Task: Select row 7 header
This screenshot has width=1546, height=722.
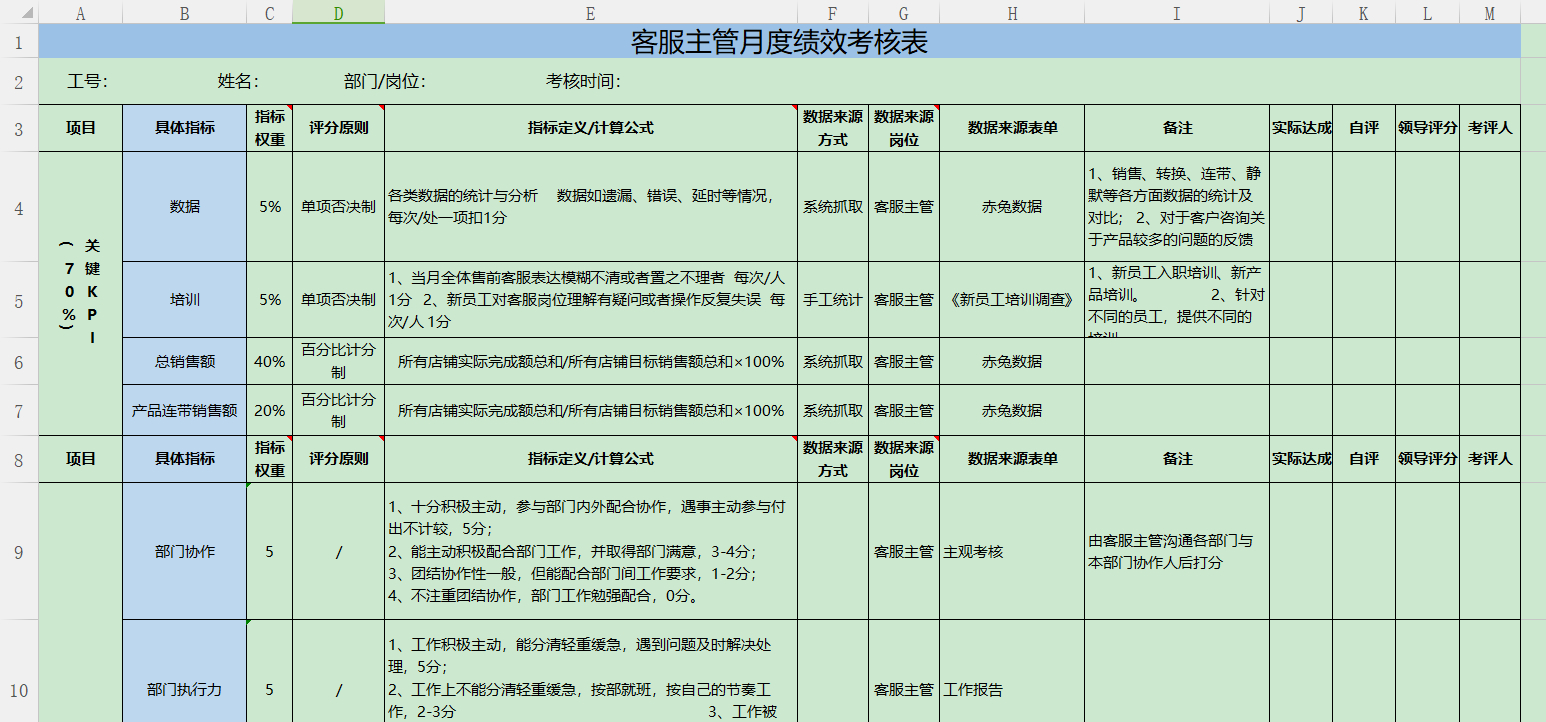Action: point(19,410)
